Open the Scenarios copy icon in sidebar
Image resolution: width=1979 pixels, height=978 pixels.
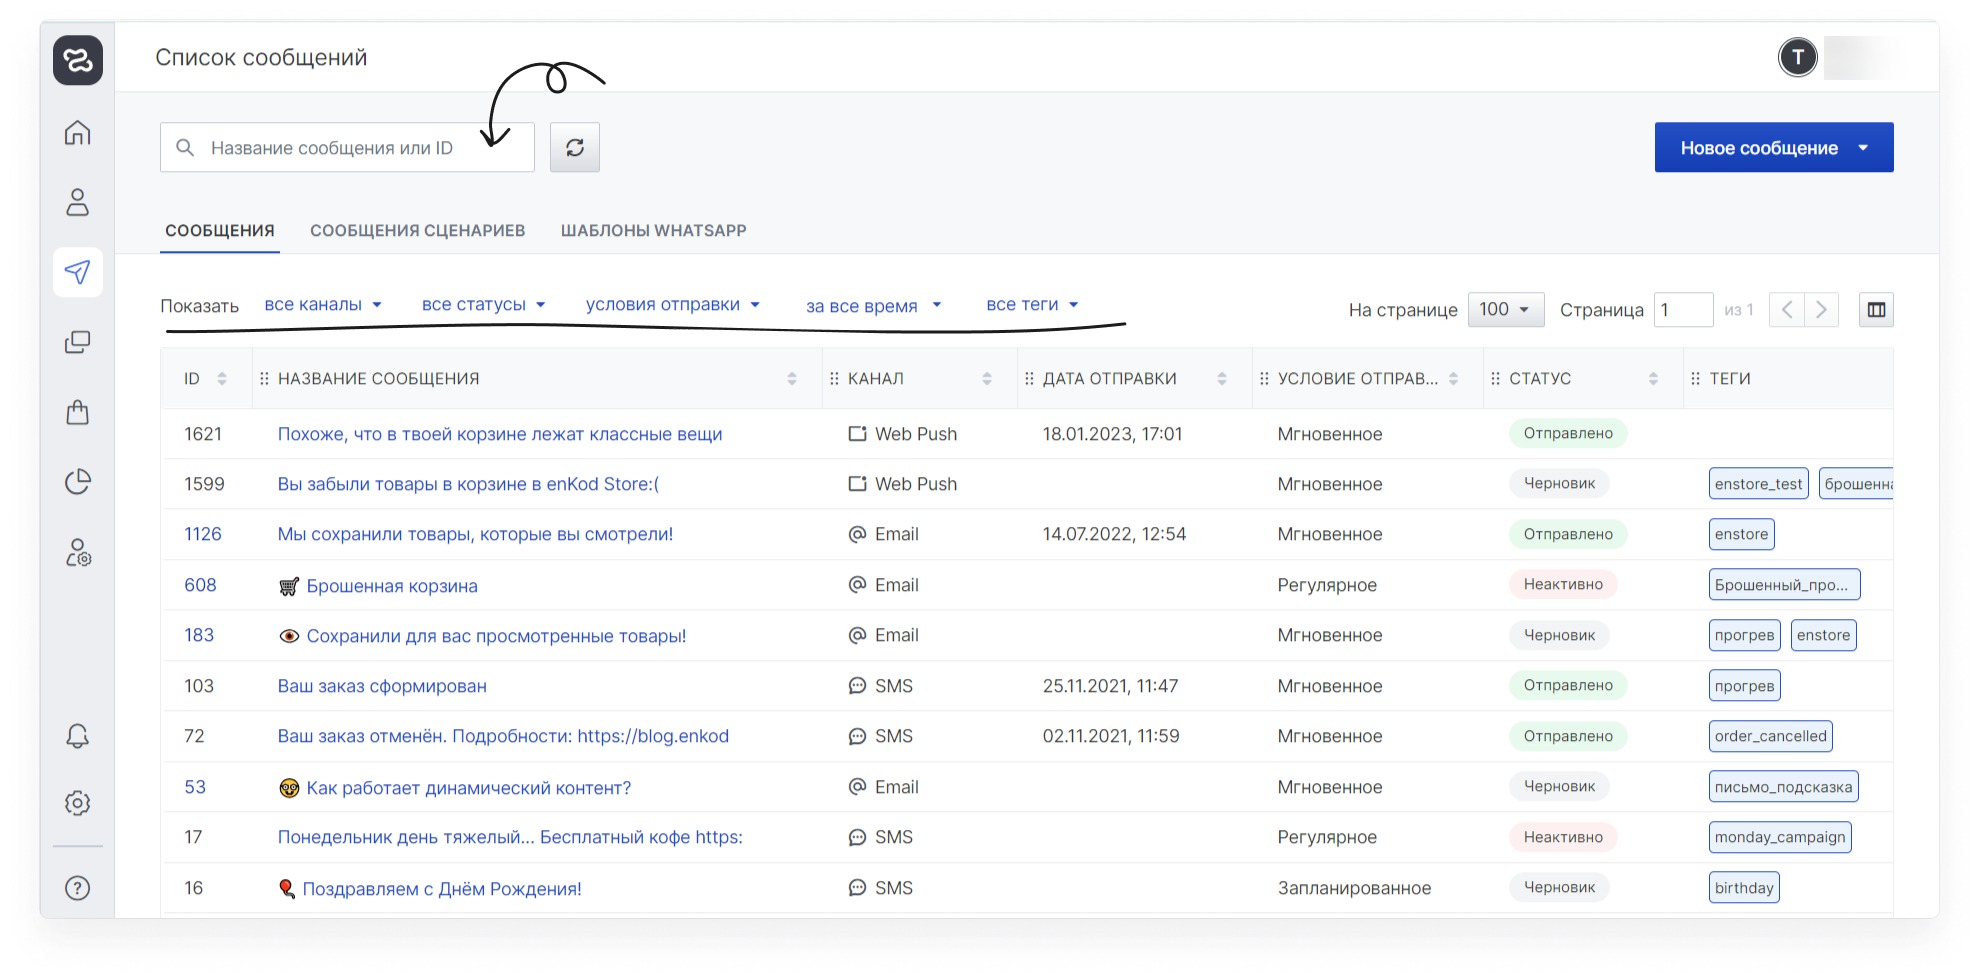(78, 342)
